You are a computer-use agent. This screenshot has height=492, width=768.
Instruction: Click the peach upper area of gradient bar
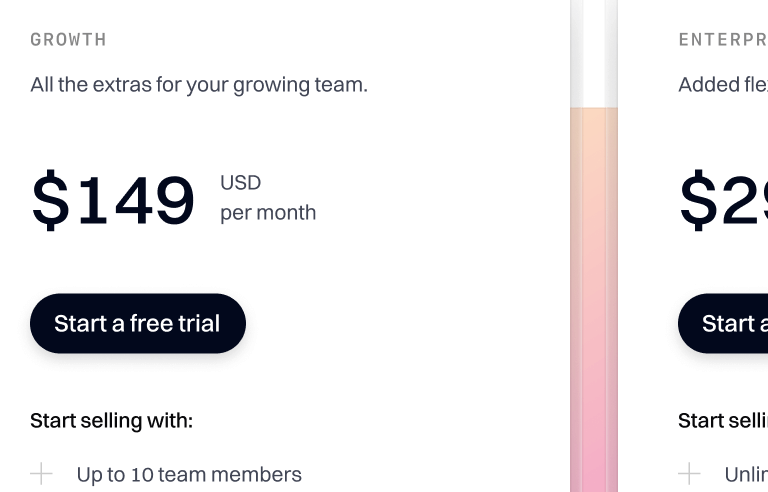tap(594, 150)
